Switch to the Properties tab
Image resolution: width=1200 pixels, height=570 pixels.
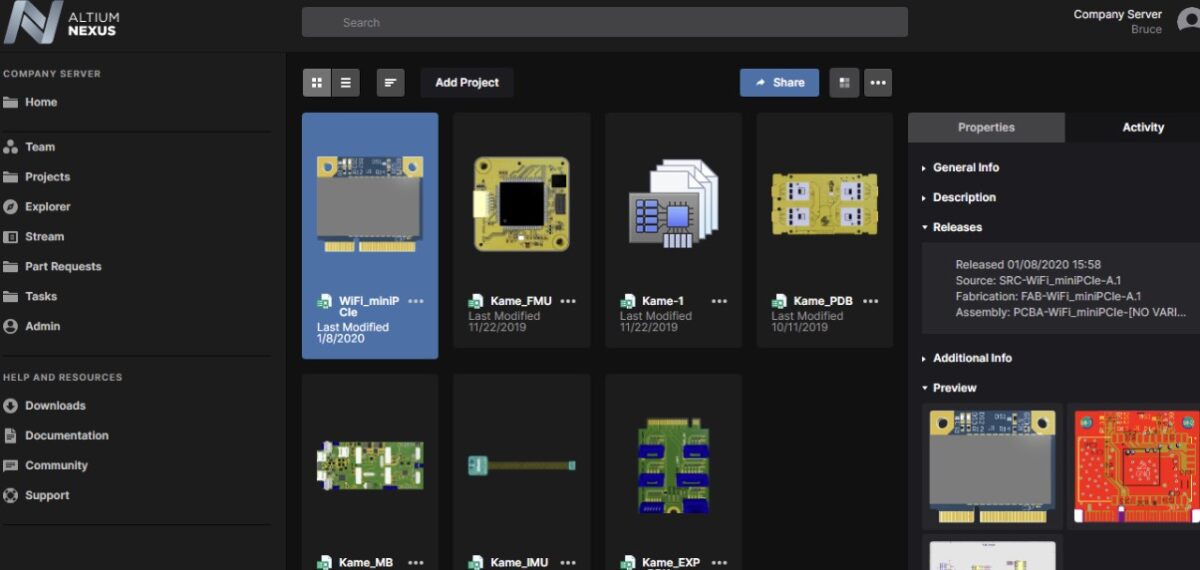pyautogui.click(x=986, y=128)
